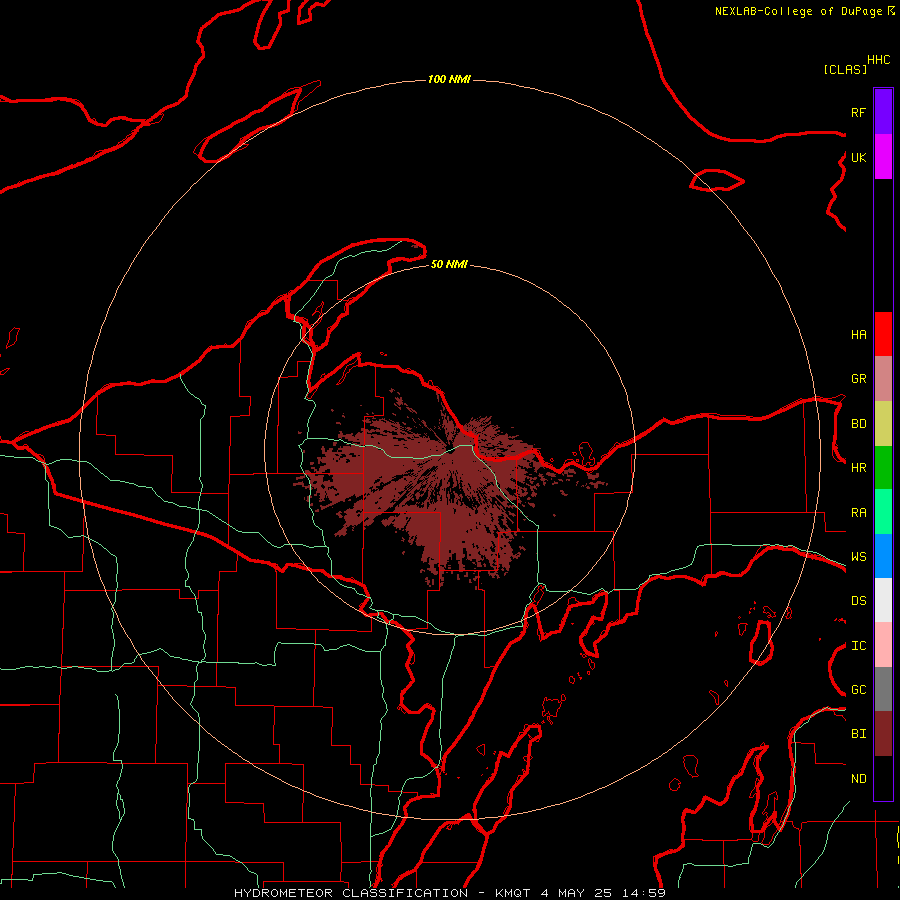Image resolution: width=900 pixels, height=900 pixels.
Task: Click the WS blue legend swatch
Action: coord(883,556)
